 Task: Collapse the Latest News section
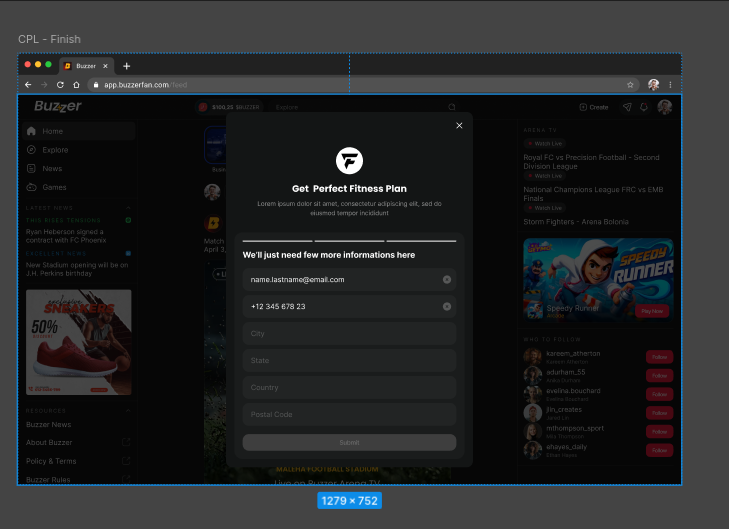[x=128, y=208]
